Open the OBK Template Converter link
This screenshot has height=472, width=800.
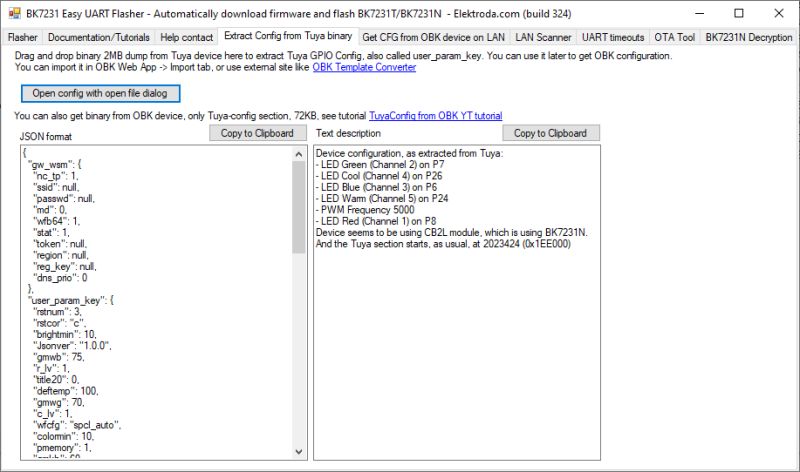pyautogui.click(x=364, y=67)
